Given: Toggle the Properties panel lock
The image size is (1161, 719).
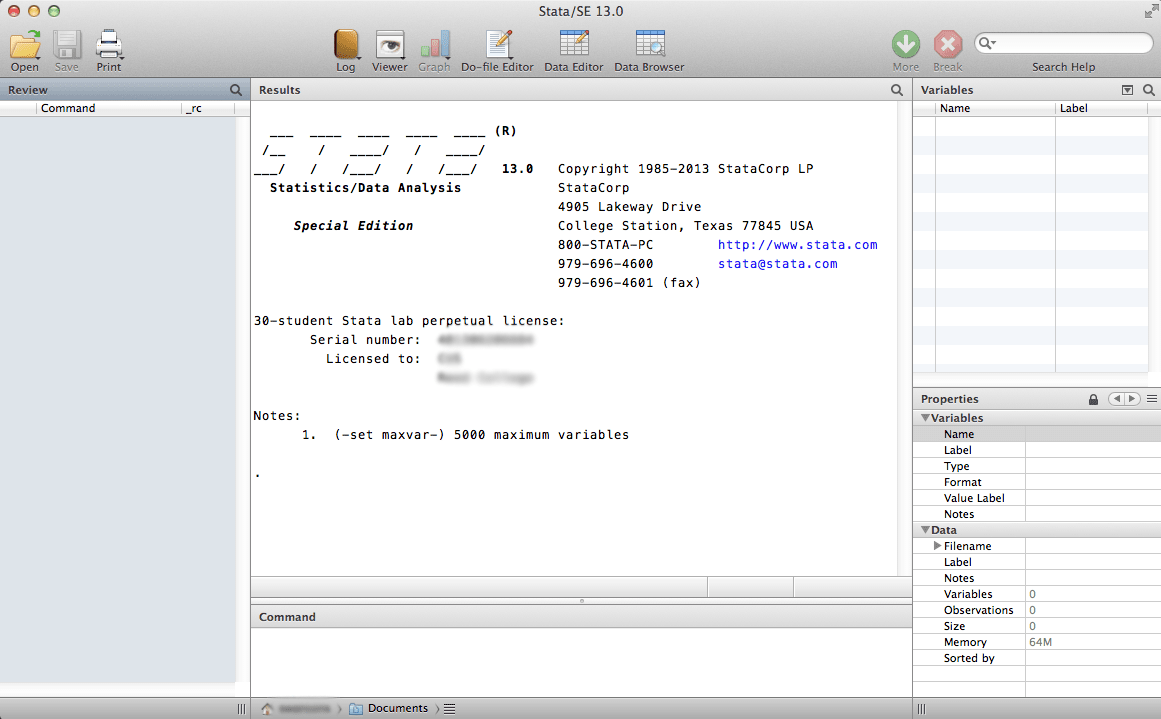Looking at the screenshot, I should coord(1093,398).
